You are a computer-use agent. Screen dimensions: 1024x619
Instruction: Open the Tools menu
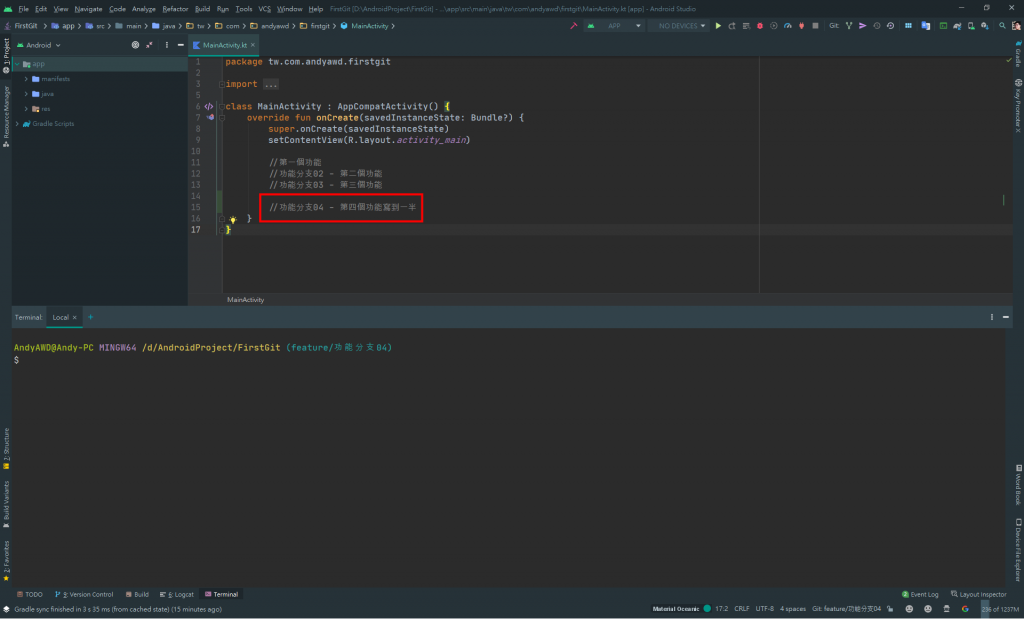pyautogui.click(x=244, y=9)
